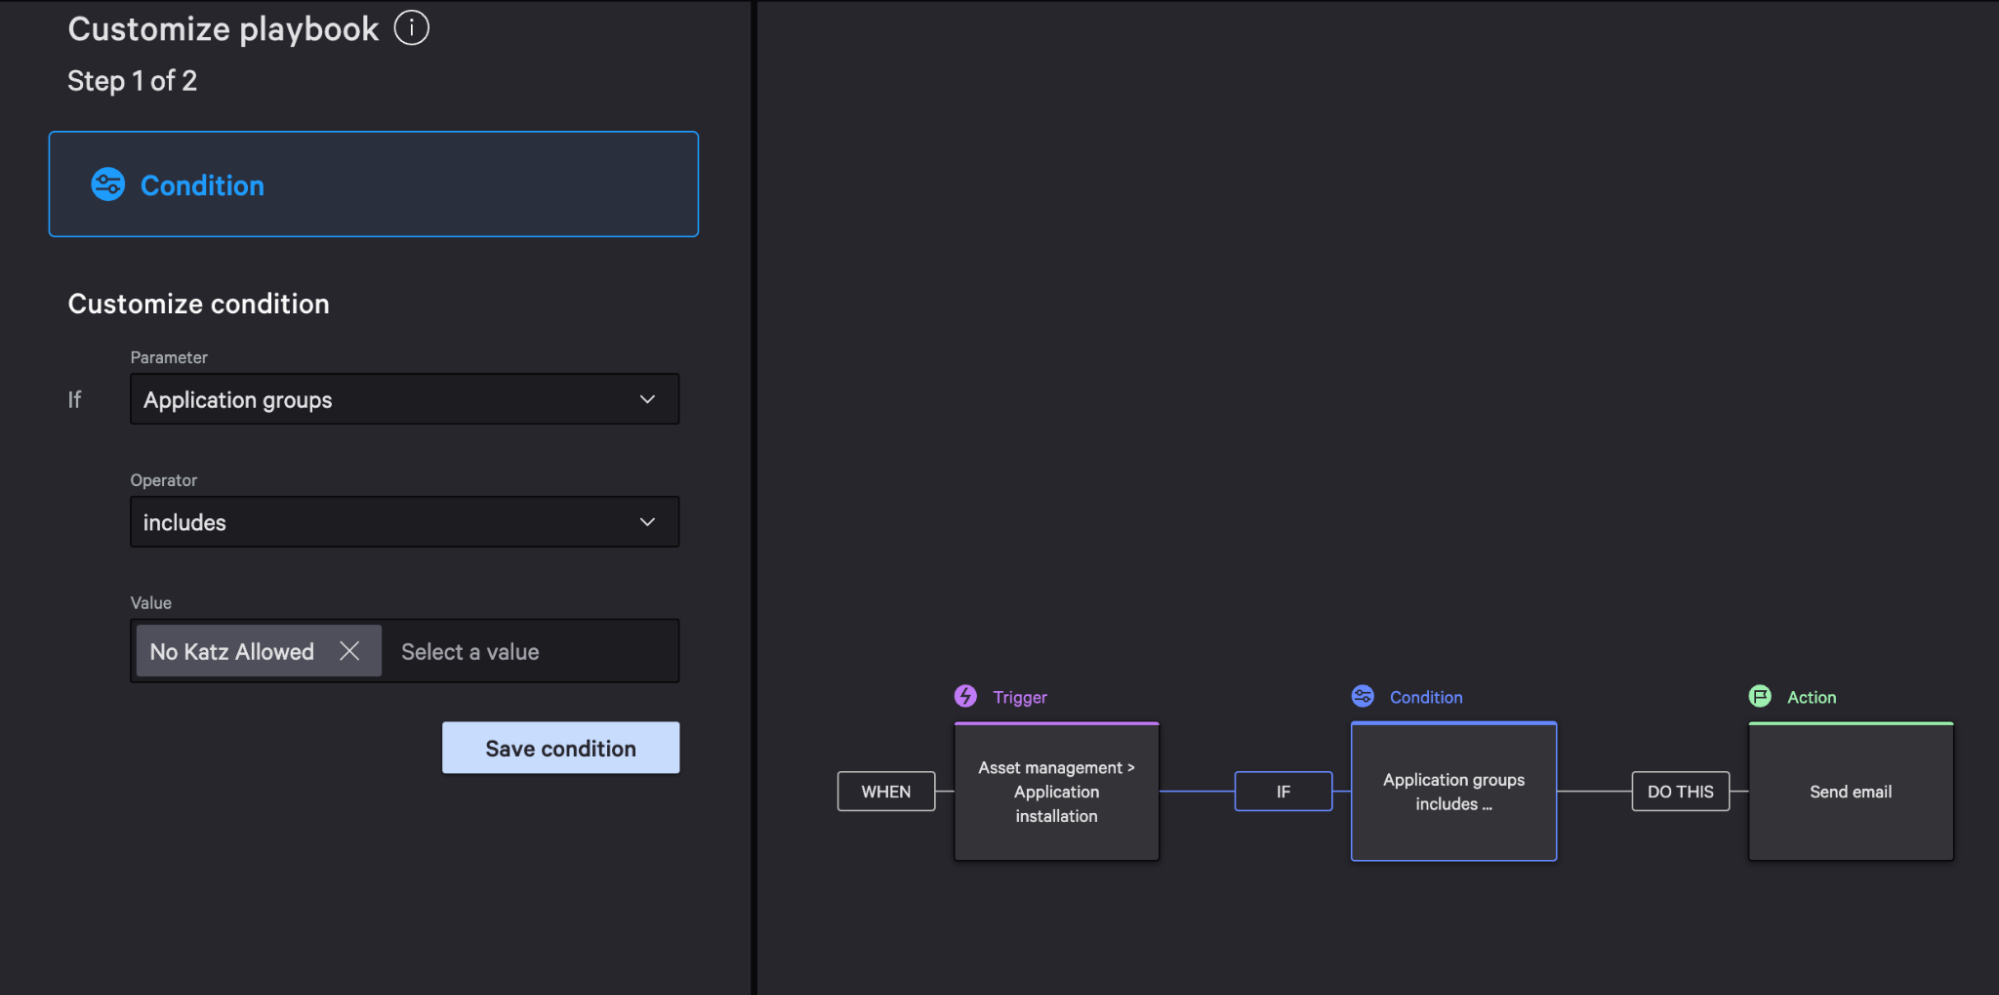Click the WHEN label box
This screenshot has width=1999, height=995.
point(886,791)
